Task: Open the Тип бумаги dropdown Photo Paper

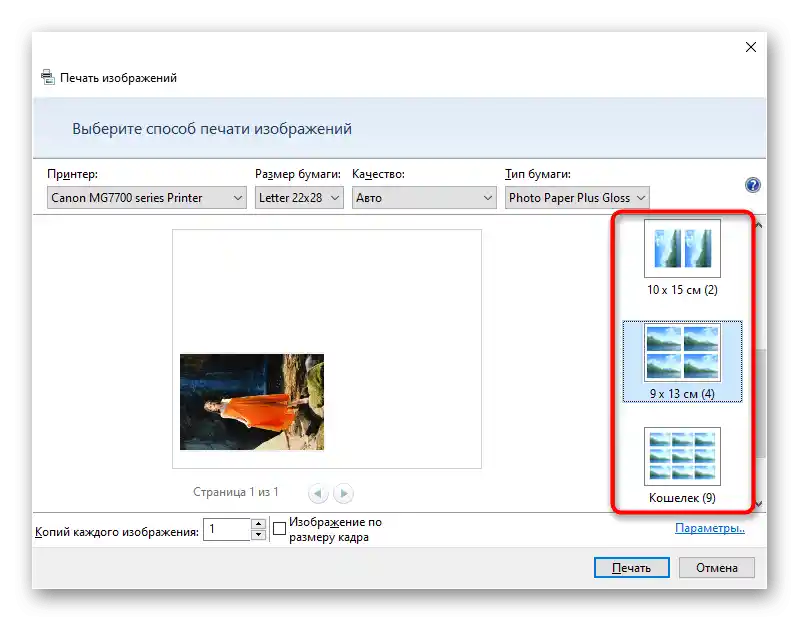Action: click(x=577, y=198)
